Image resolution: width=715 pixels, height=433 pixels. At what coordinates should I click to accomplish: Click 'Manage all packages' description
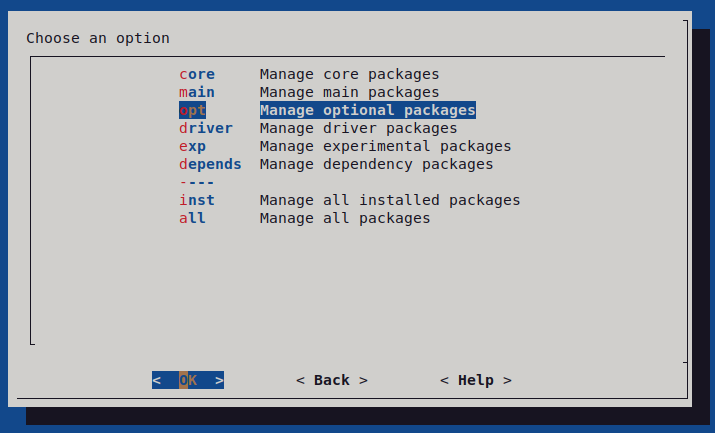[345, 218]
